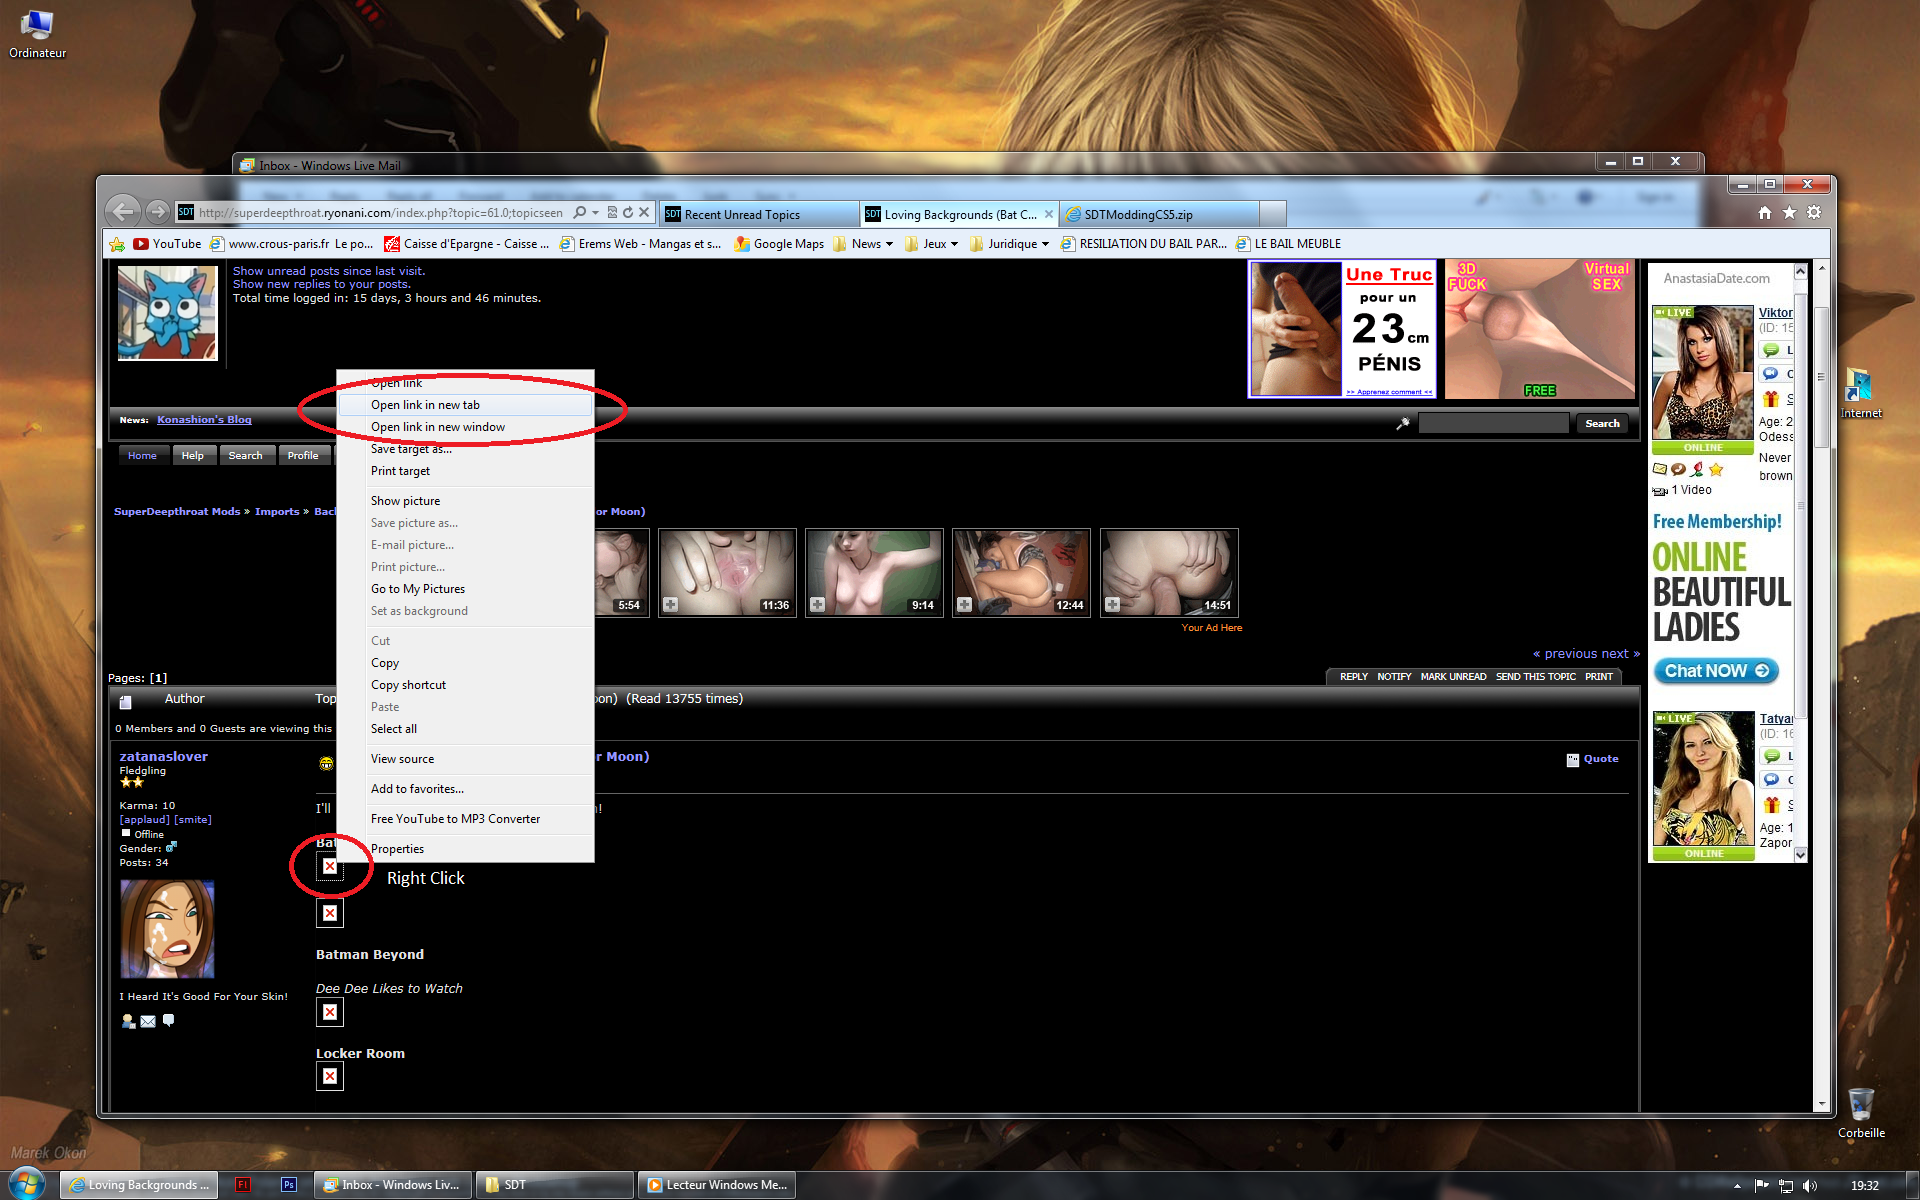This screenshot has width=1920, height=1200.
Task: Open the browser Home icon
Action: tap(1764, 212)
